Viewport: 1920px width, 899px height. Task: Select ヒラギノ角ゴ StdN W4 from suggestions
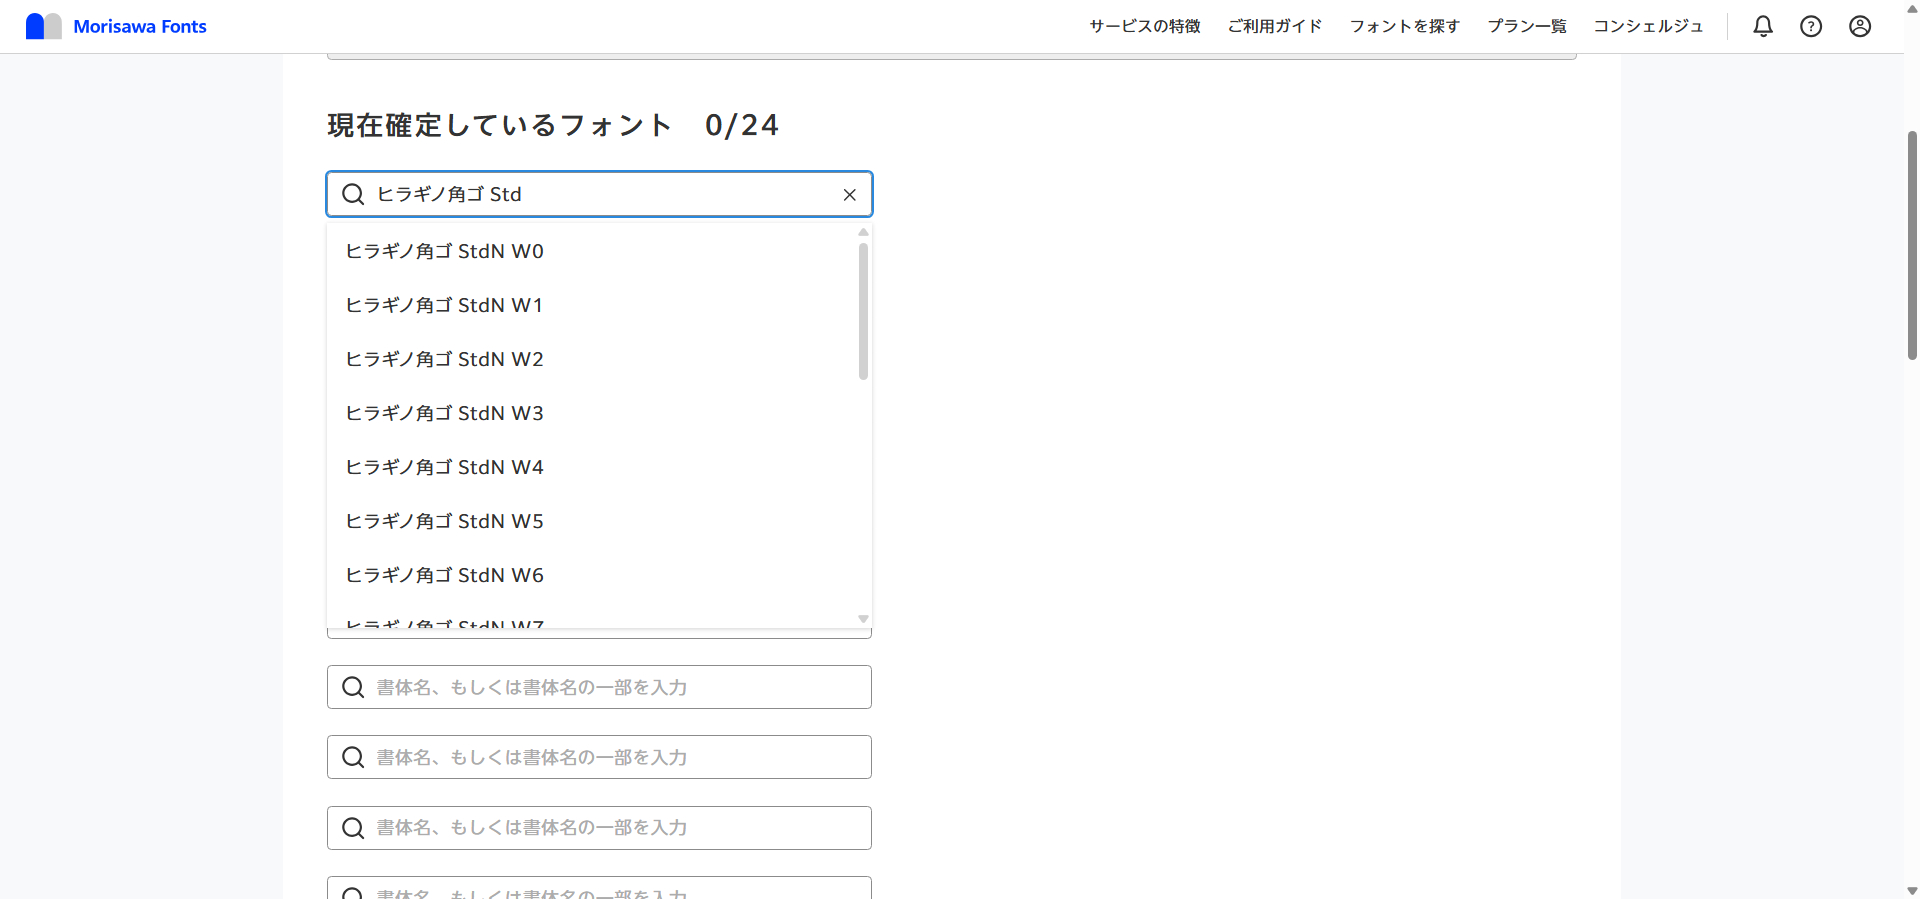(592, 467)
